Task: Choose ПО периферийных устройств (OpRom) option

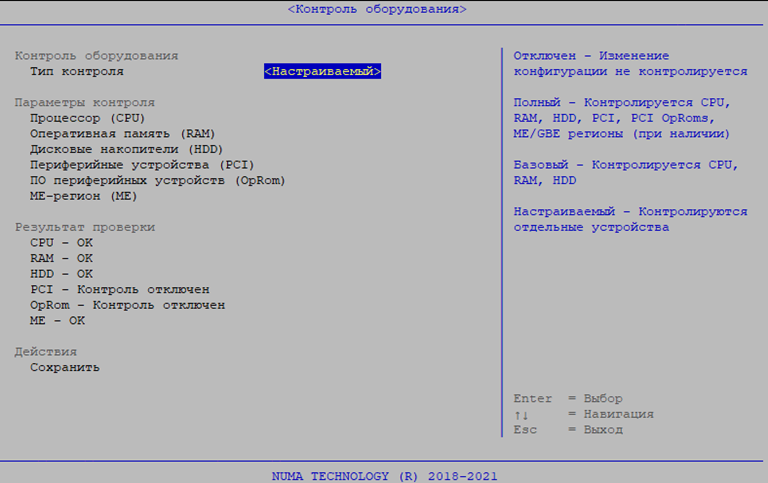Action: pos(158,180)
